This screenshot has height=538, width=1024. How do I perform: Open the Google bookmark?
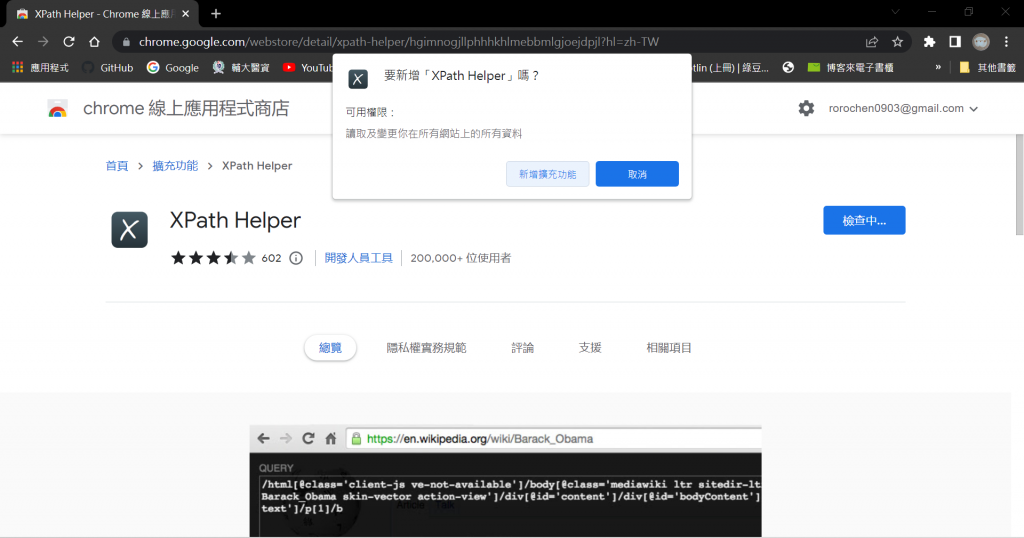click(x=173, y=67)
